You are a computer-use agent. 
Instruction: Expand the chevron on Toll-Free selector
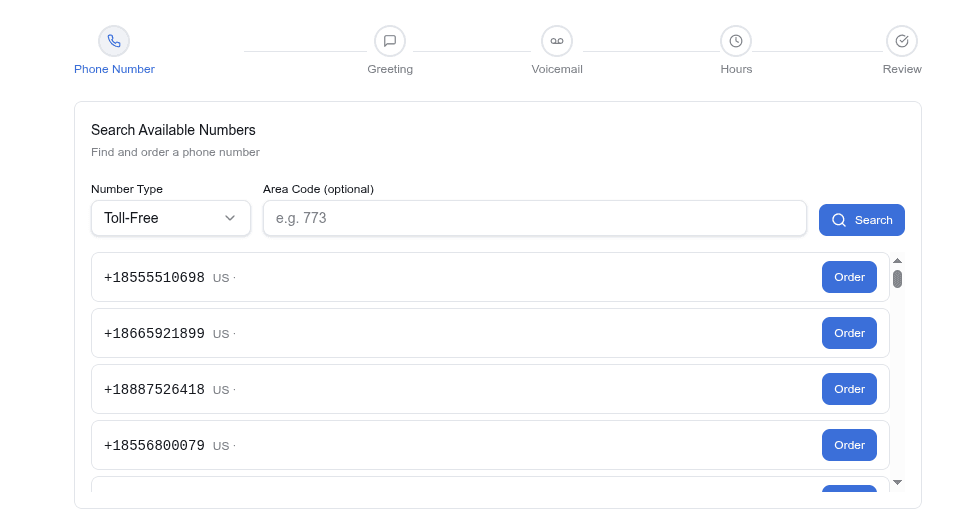230,218
